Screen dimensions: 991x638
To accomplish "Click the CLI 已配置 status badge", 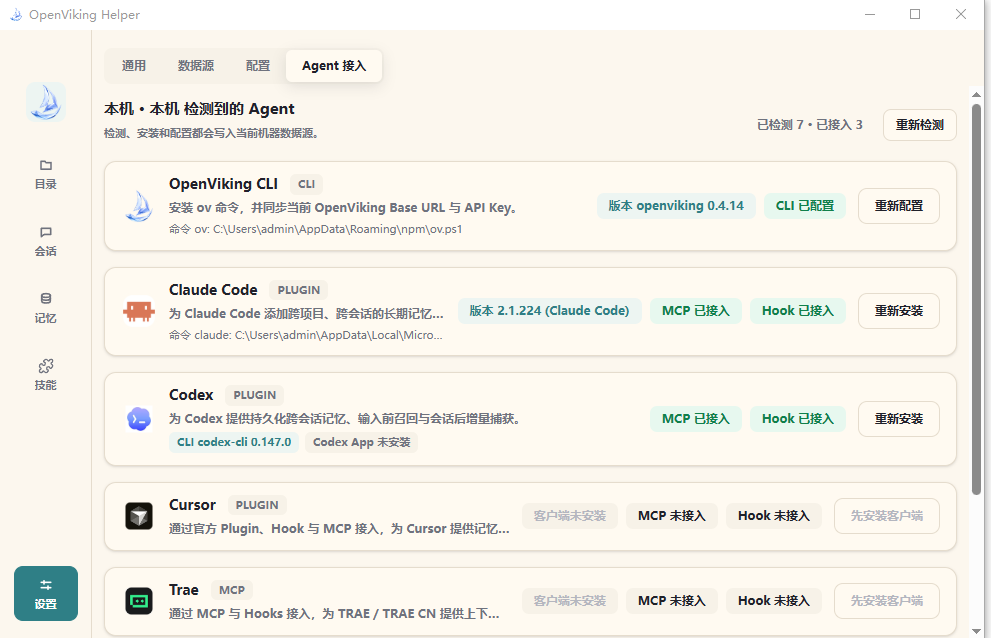I will click(805, 206).
